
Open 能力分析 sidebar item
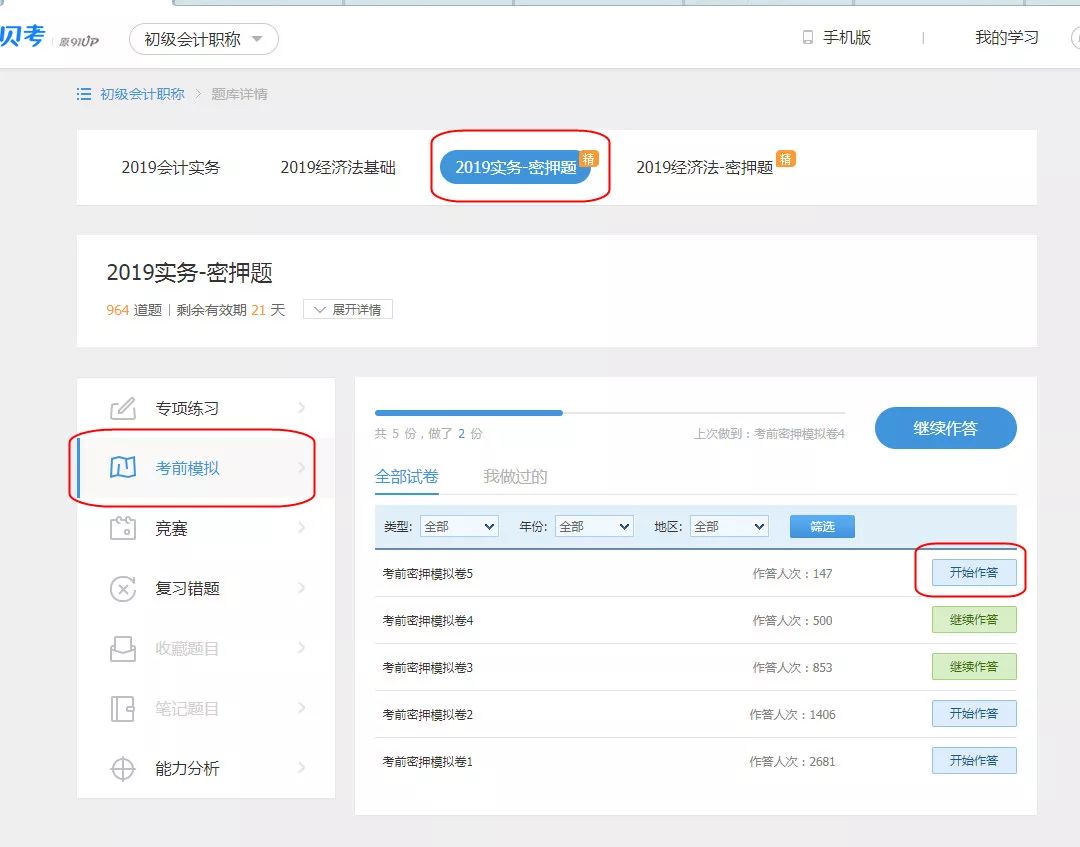(206, 768)
